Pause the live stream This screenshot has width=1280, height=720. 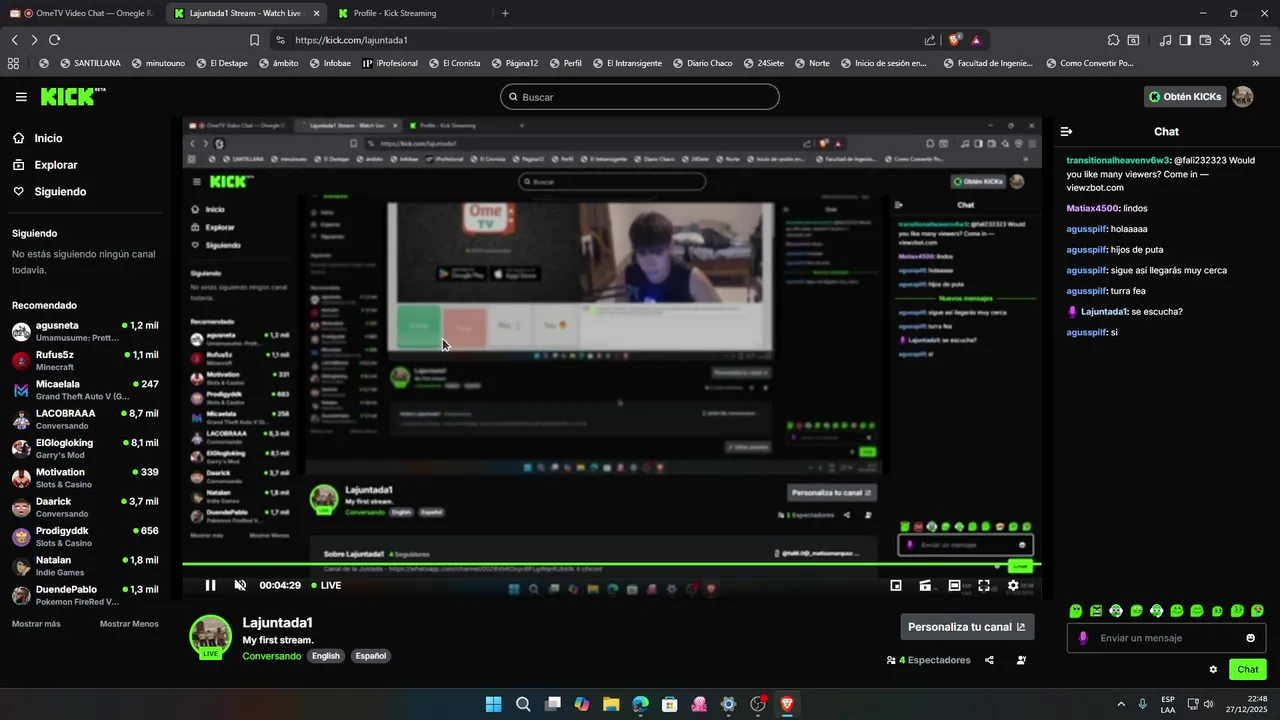pos(210,585)
